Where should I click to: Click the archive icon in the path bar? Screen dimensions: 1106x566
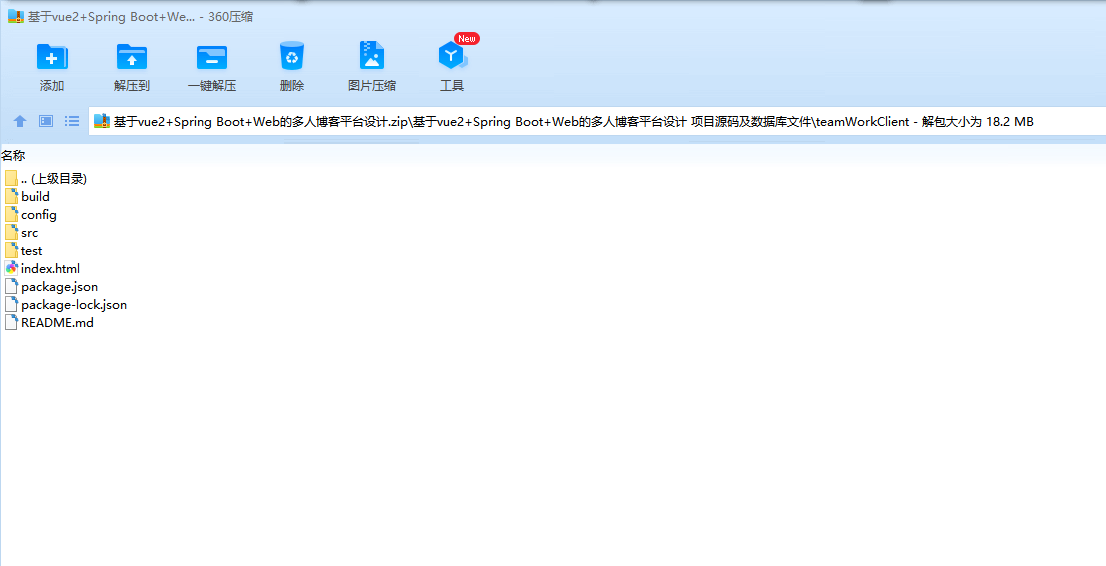pyautogui.click(x=102, y=121)
